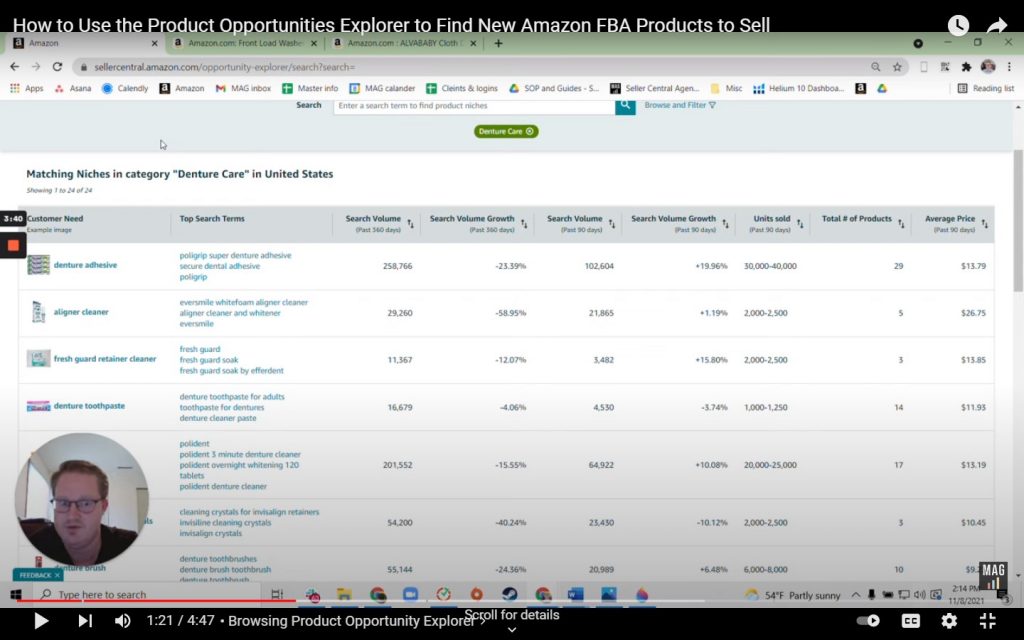Viewport: 1024px width, 640px height.
Task: Open the Google Drive bookmark icon
Action: [x=882, y=88]
